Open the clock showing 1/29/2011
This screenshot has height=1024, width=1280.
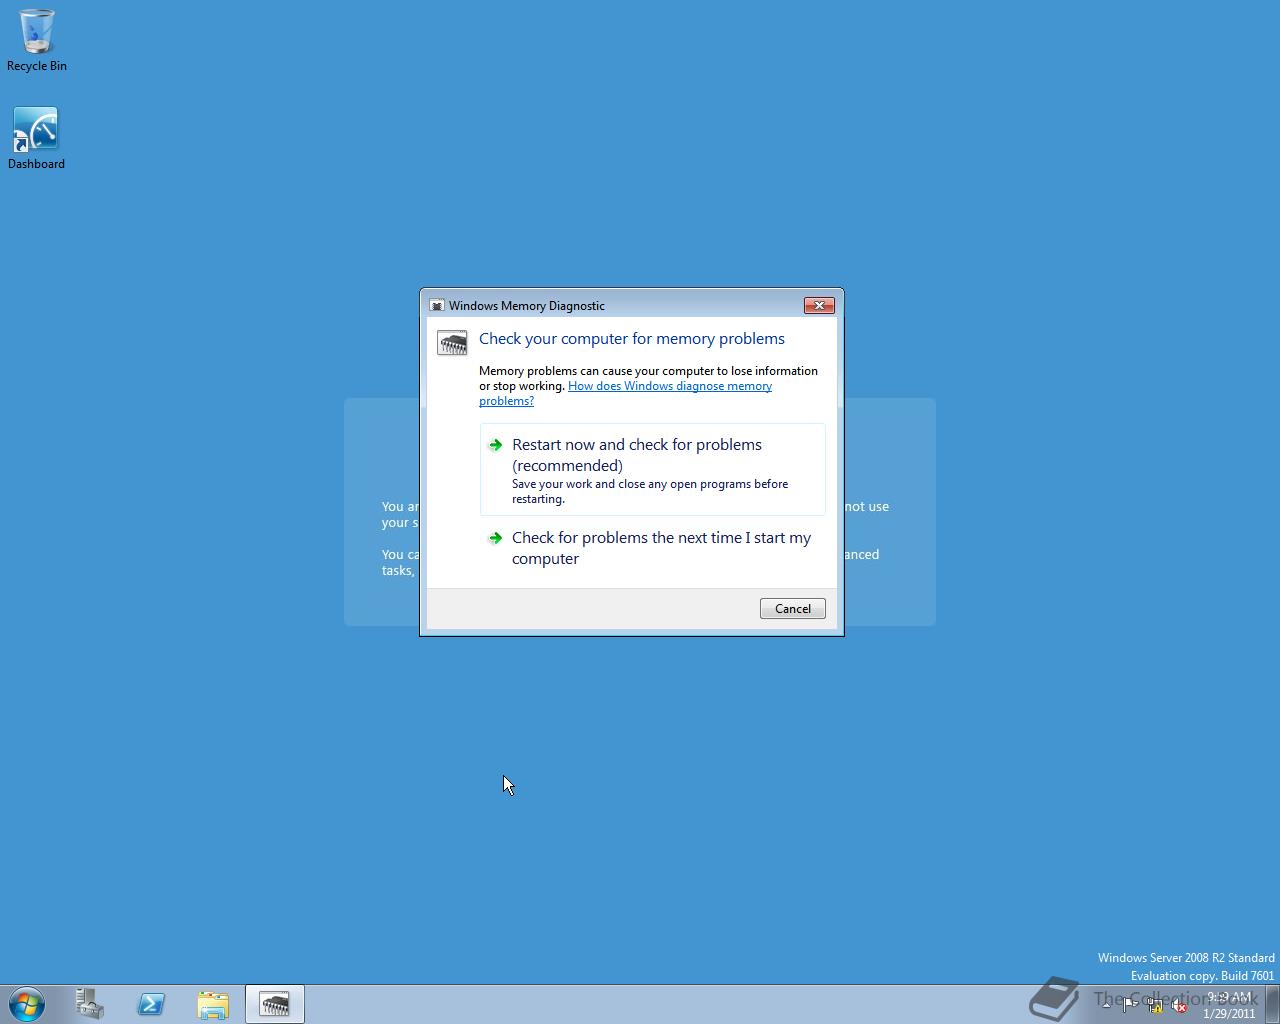pyautogui.click(x=1229, y=1005)
